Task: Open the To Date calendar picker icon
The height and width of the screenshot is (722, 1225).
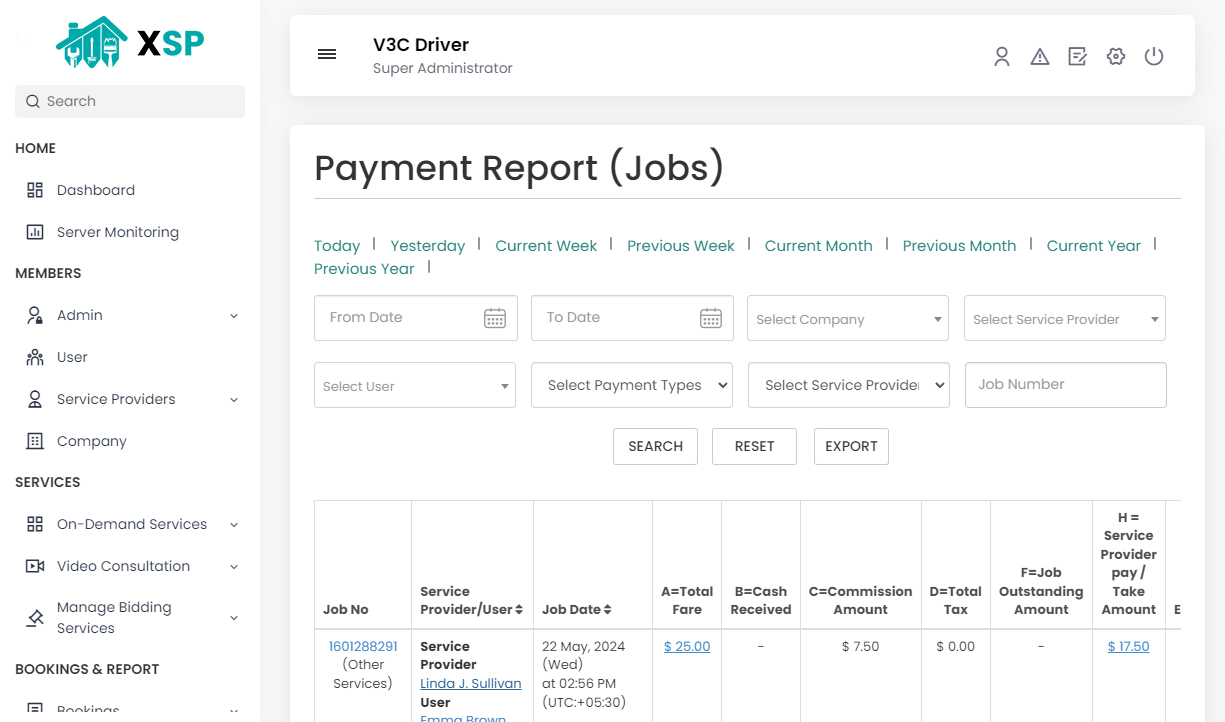Action: point(711,317)
